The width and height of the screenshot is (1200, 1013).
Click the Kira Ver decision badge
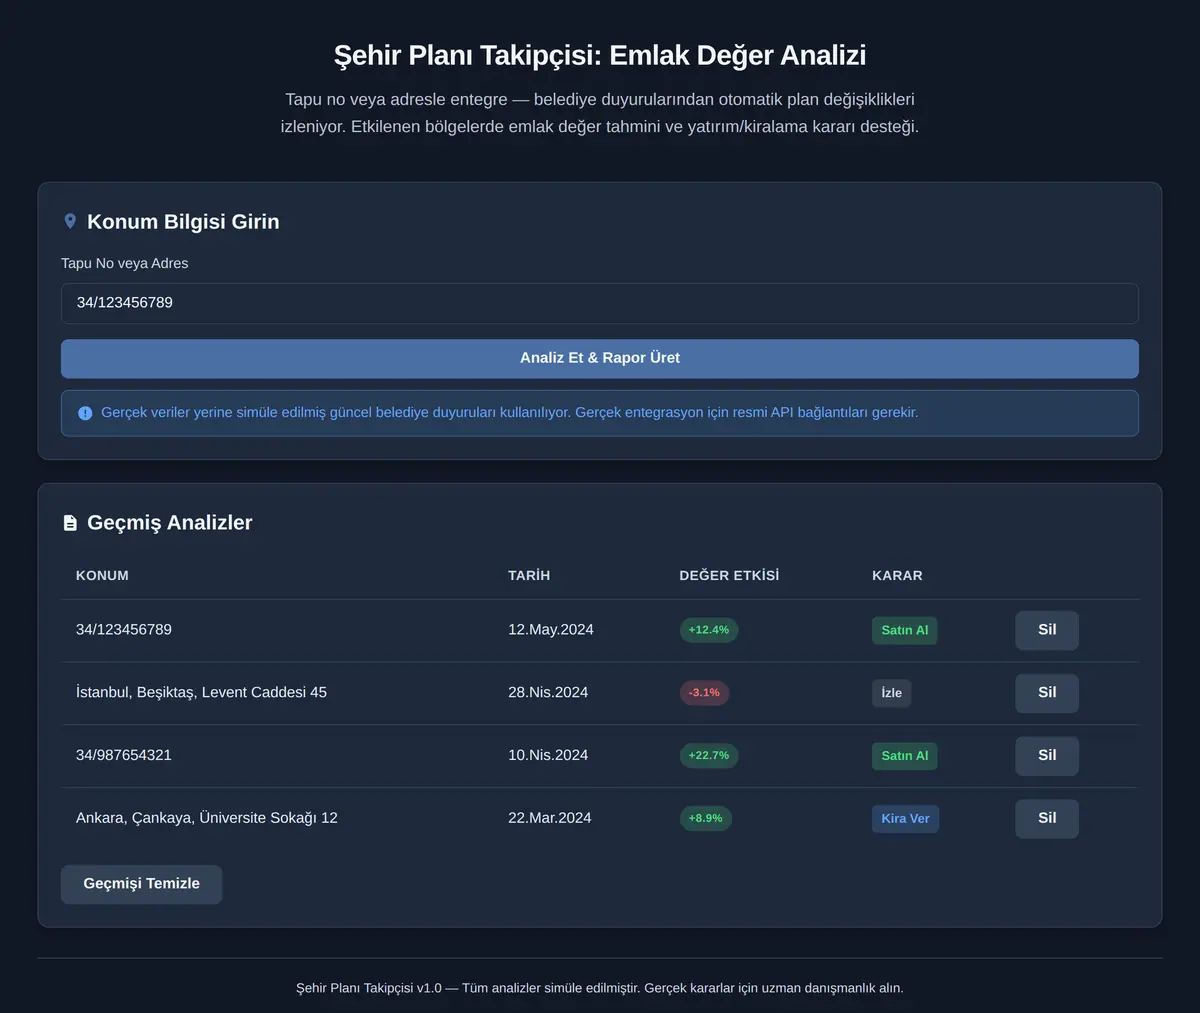(905, 818)
